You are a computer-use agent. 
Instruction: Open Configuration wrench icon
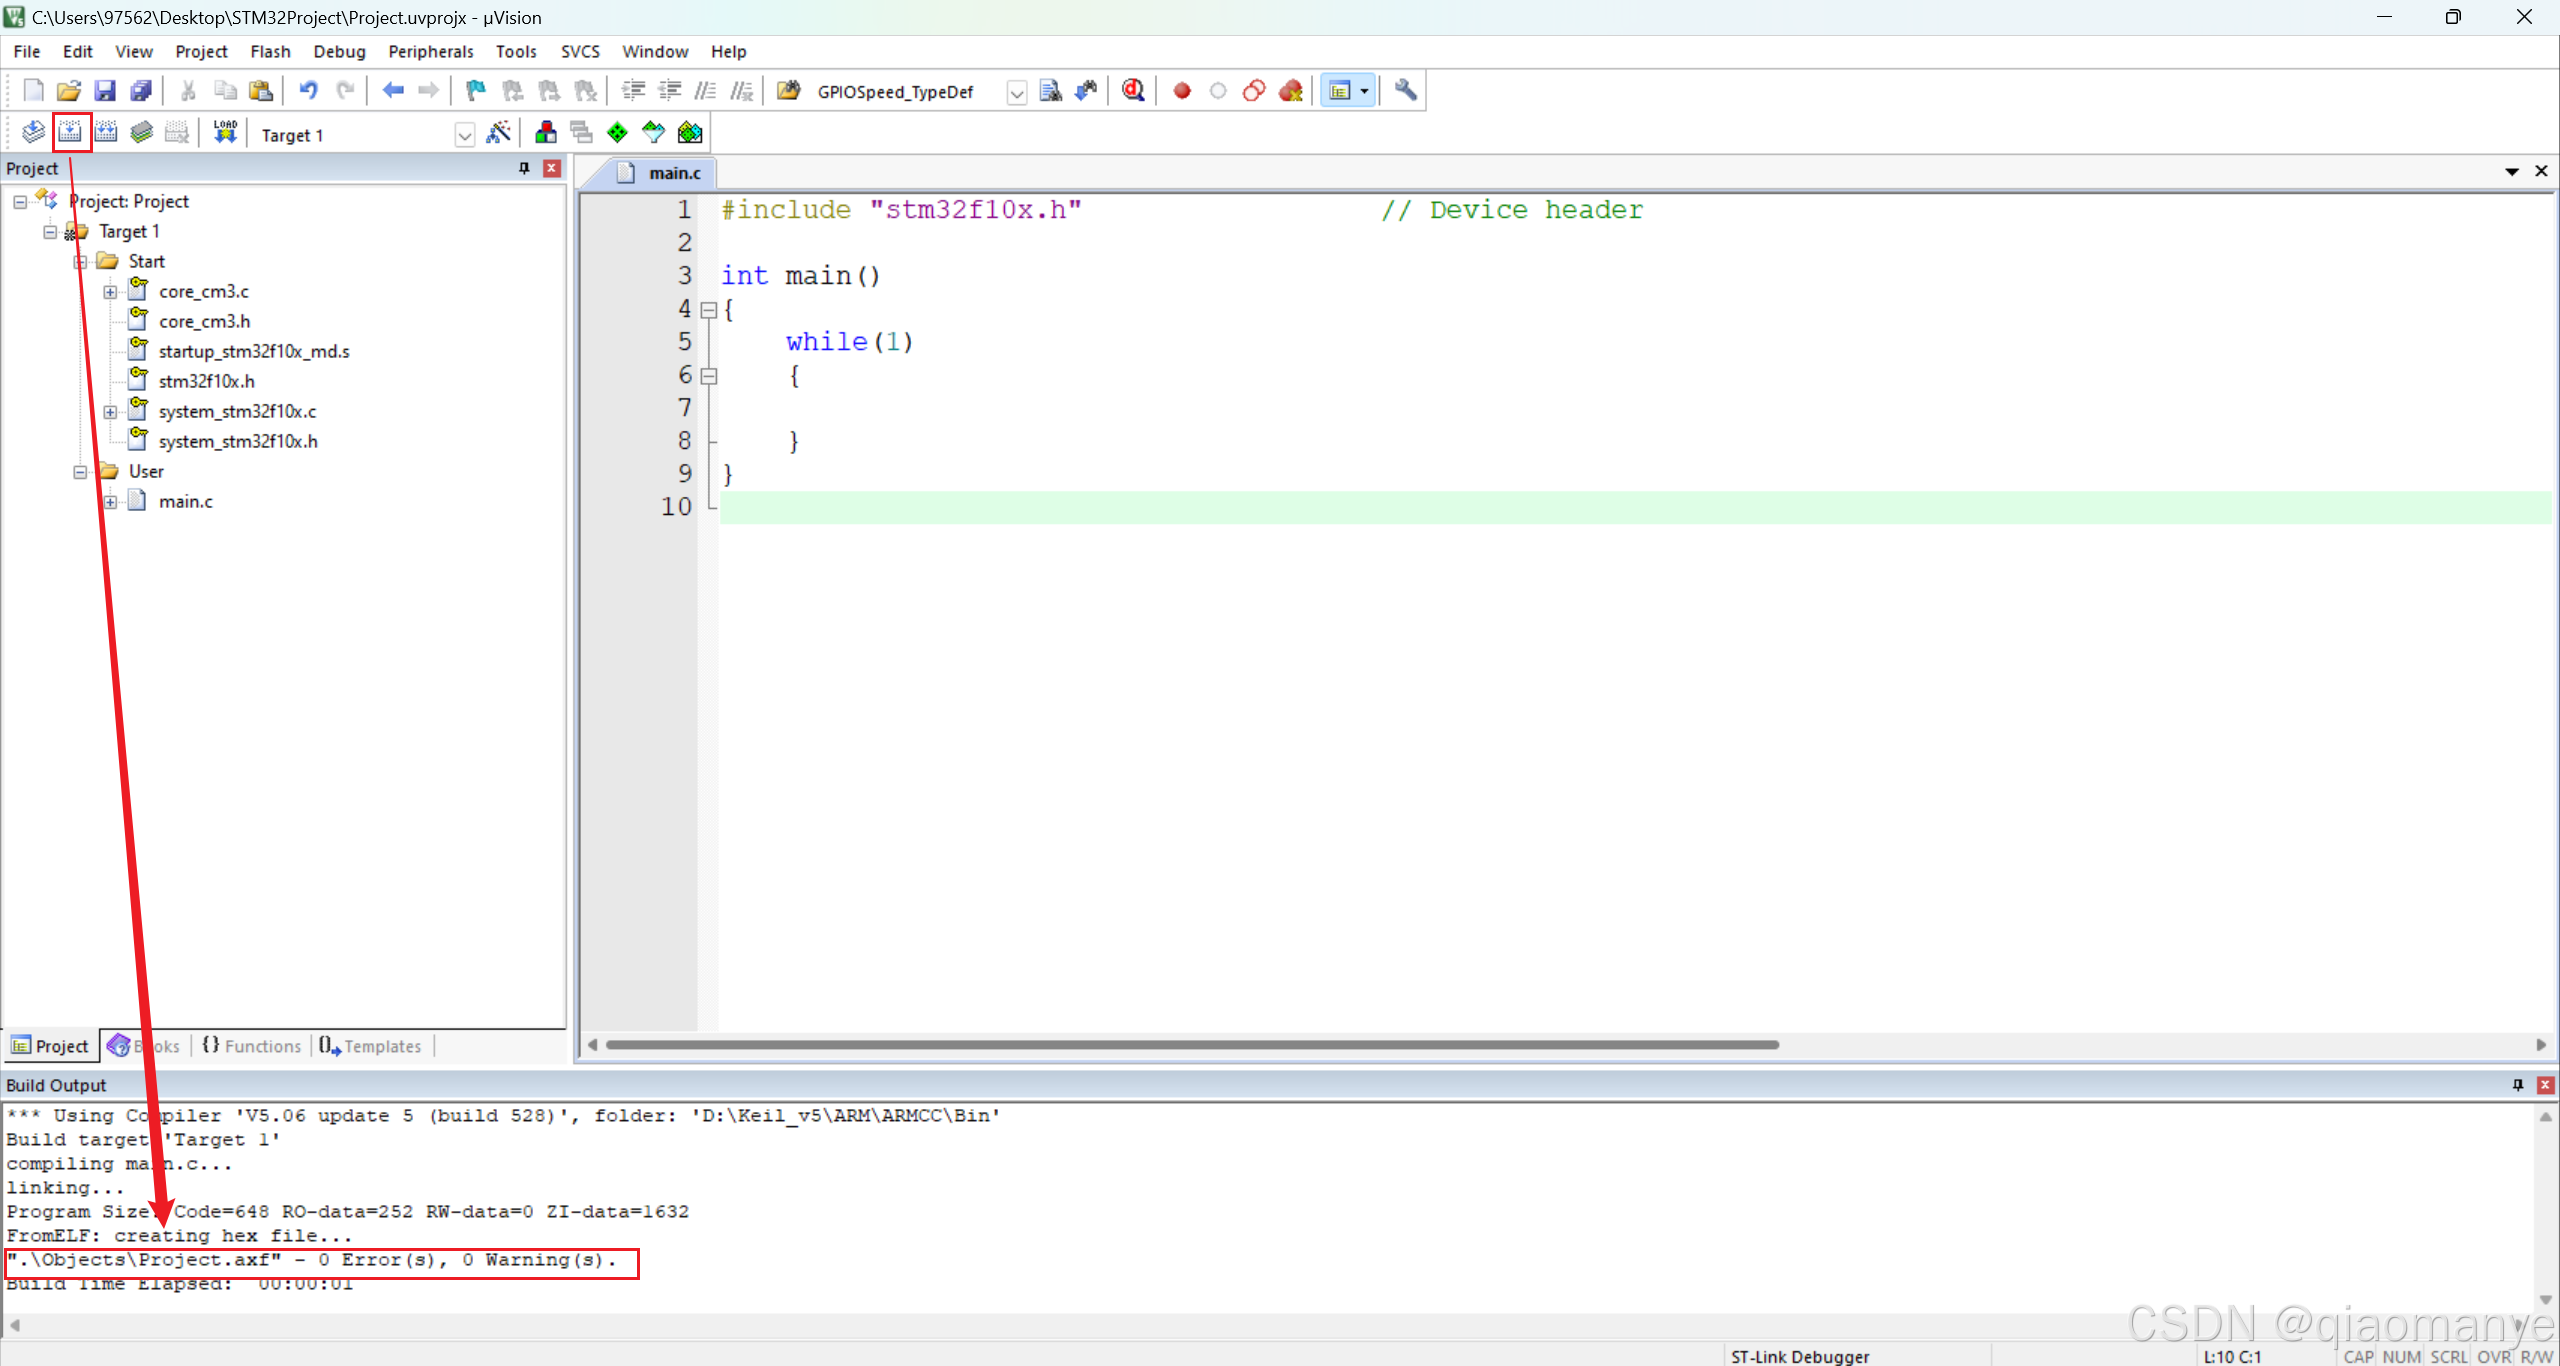(1405, 91)
